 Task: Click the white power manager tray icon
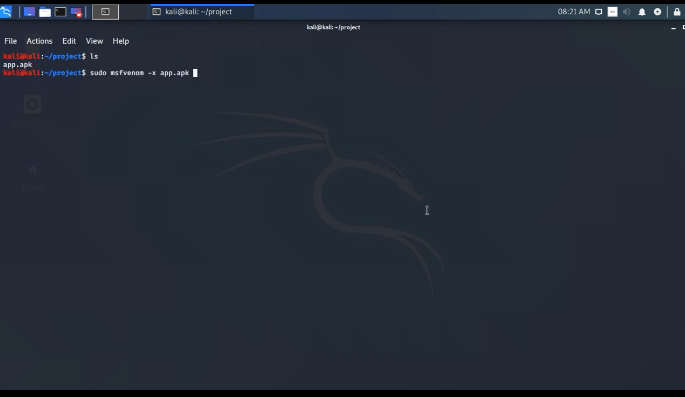pos(612,12)
